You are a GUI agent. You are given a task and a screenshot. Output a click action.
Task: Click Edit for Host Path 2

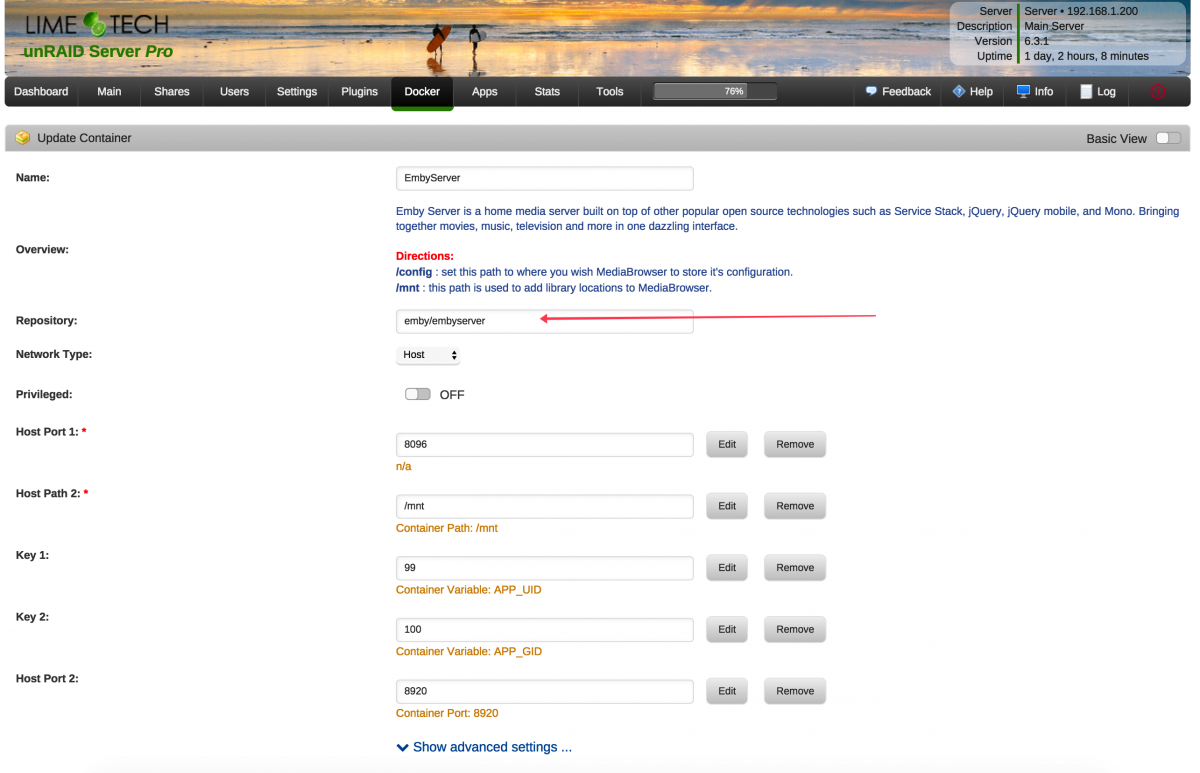[727, 506]
